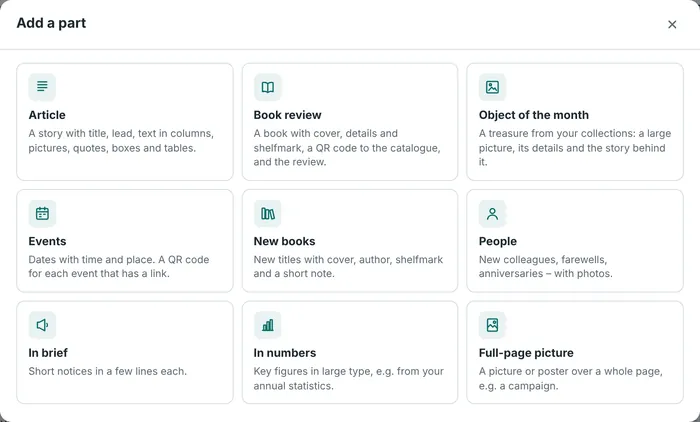Pick the Book review heading
Image resolution: width=700 pixels, height=422 pixels.
point(288,115)
